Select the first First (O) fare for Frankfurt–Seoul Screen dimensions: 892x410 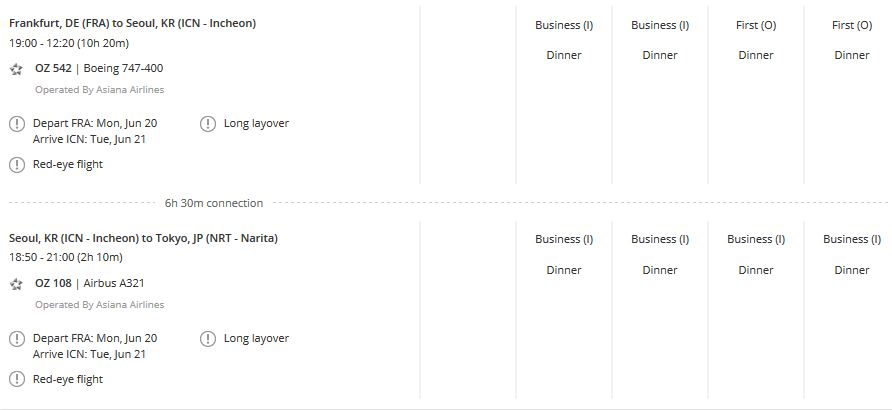(756, 25)
